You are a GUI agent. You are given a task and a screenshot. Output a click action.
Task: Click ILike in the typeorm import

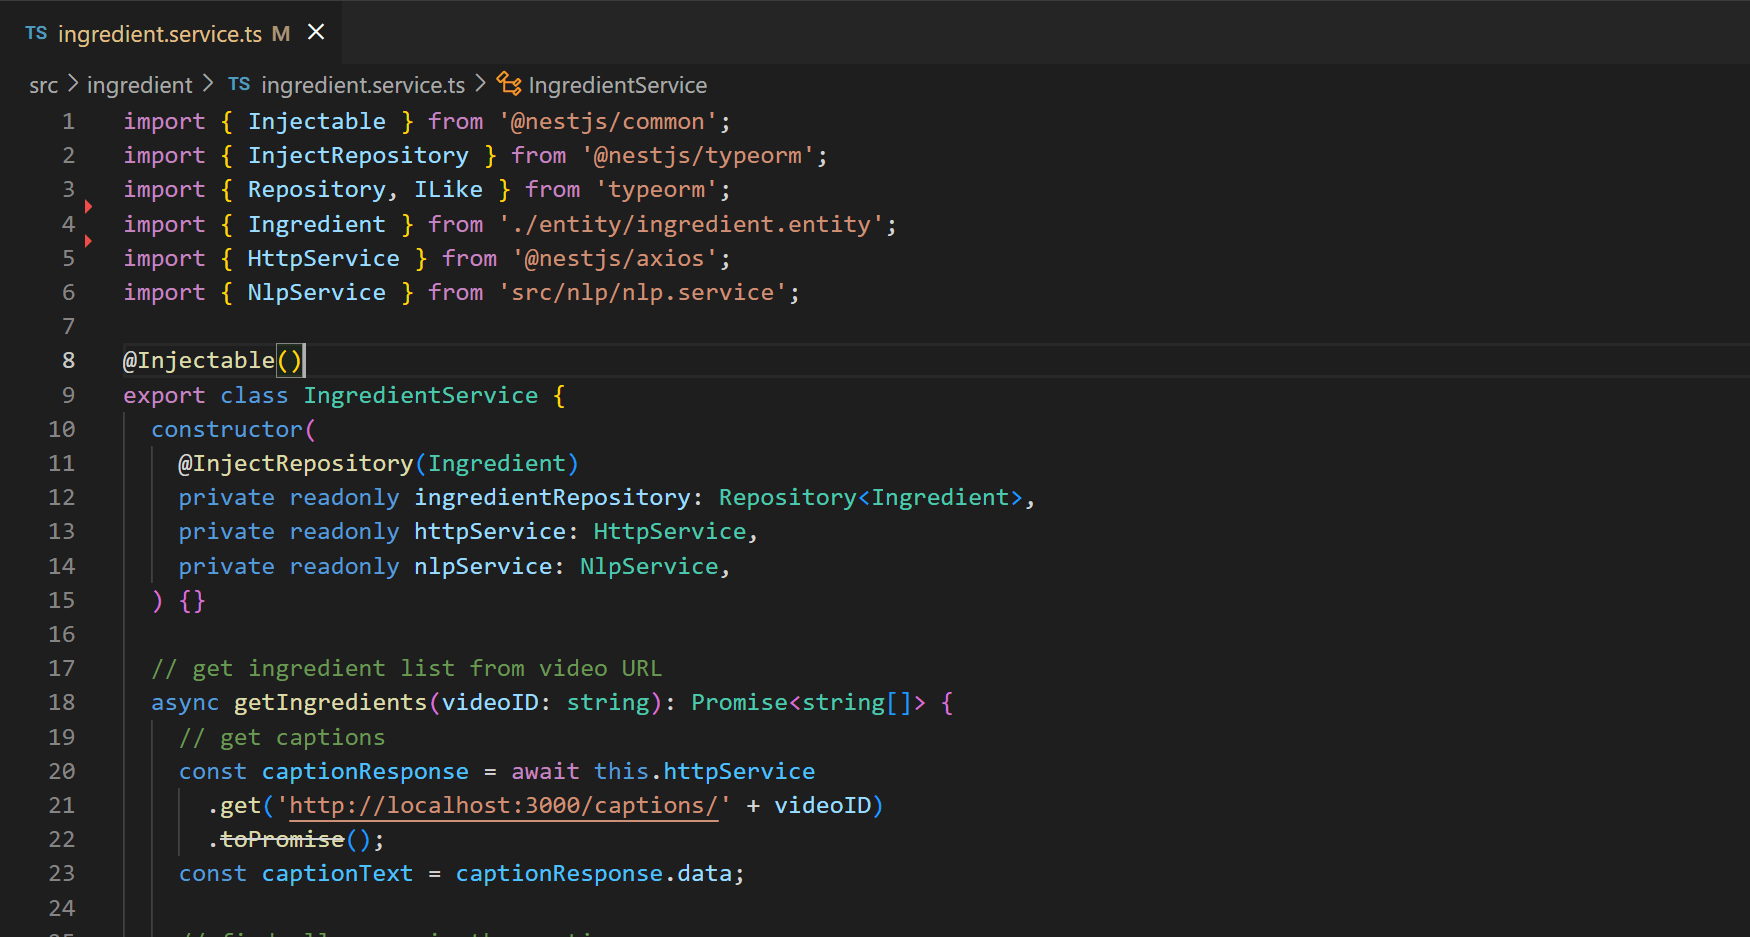[448, 189]
